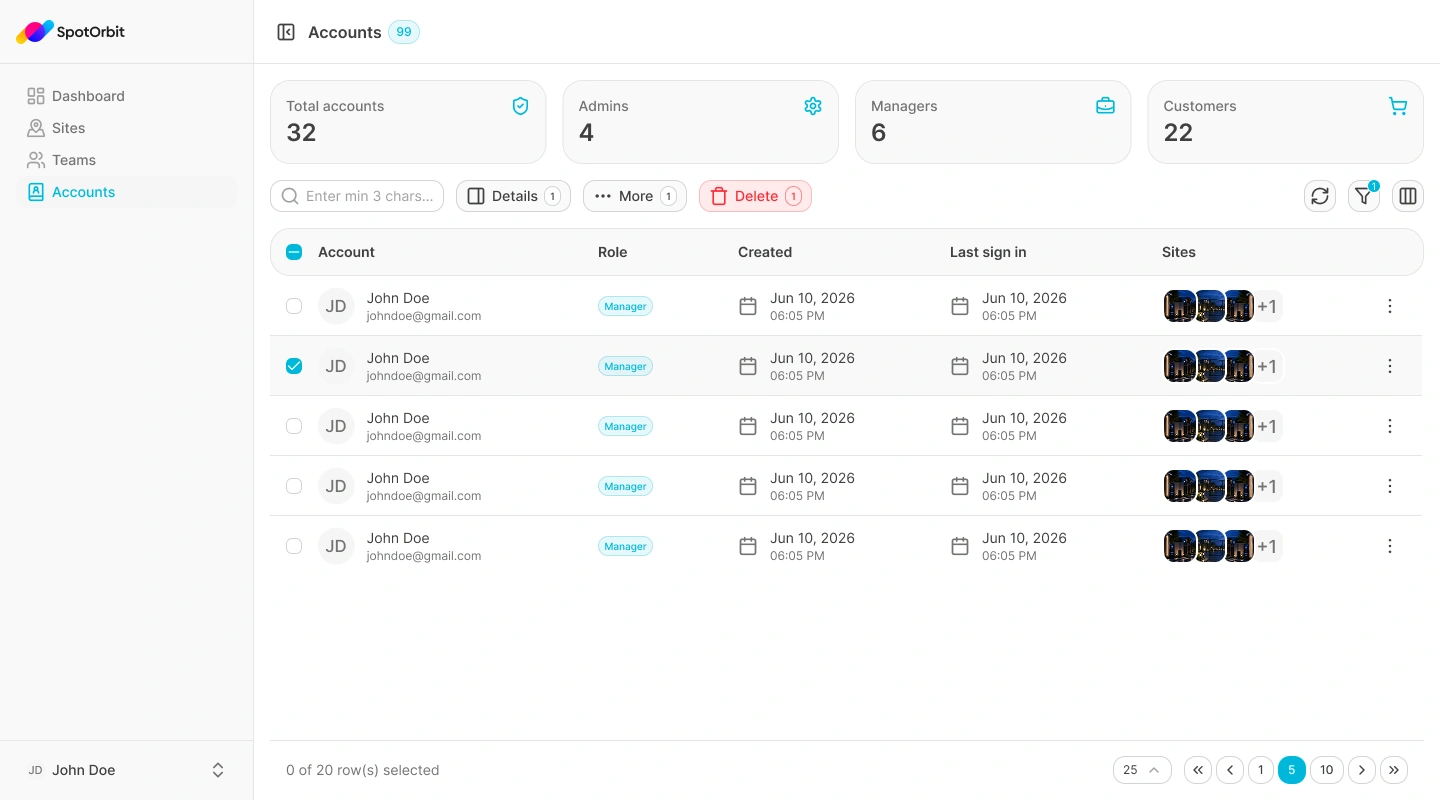Image resolution: width=1440 pixels, height=800 pixels.
Task: Refresh the accounts table
Action: (1320, 196)
